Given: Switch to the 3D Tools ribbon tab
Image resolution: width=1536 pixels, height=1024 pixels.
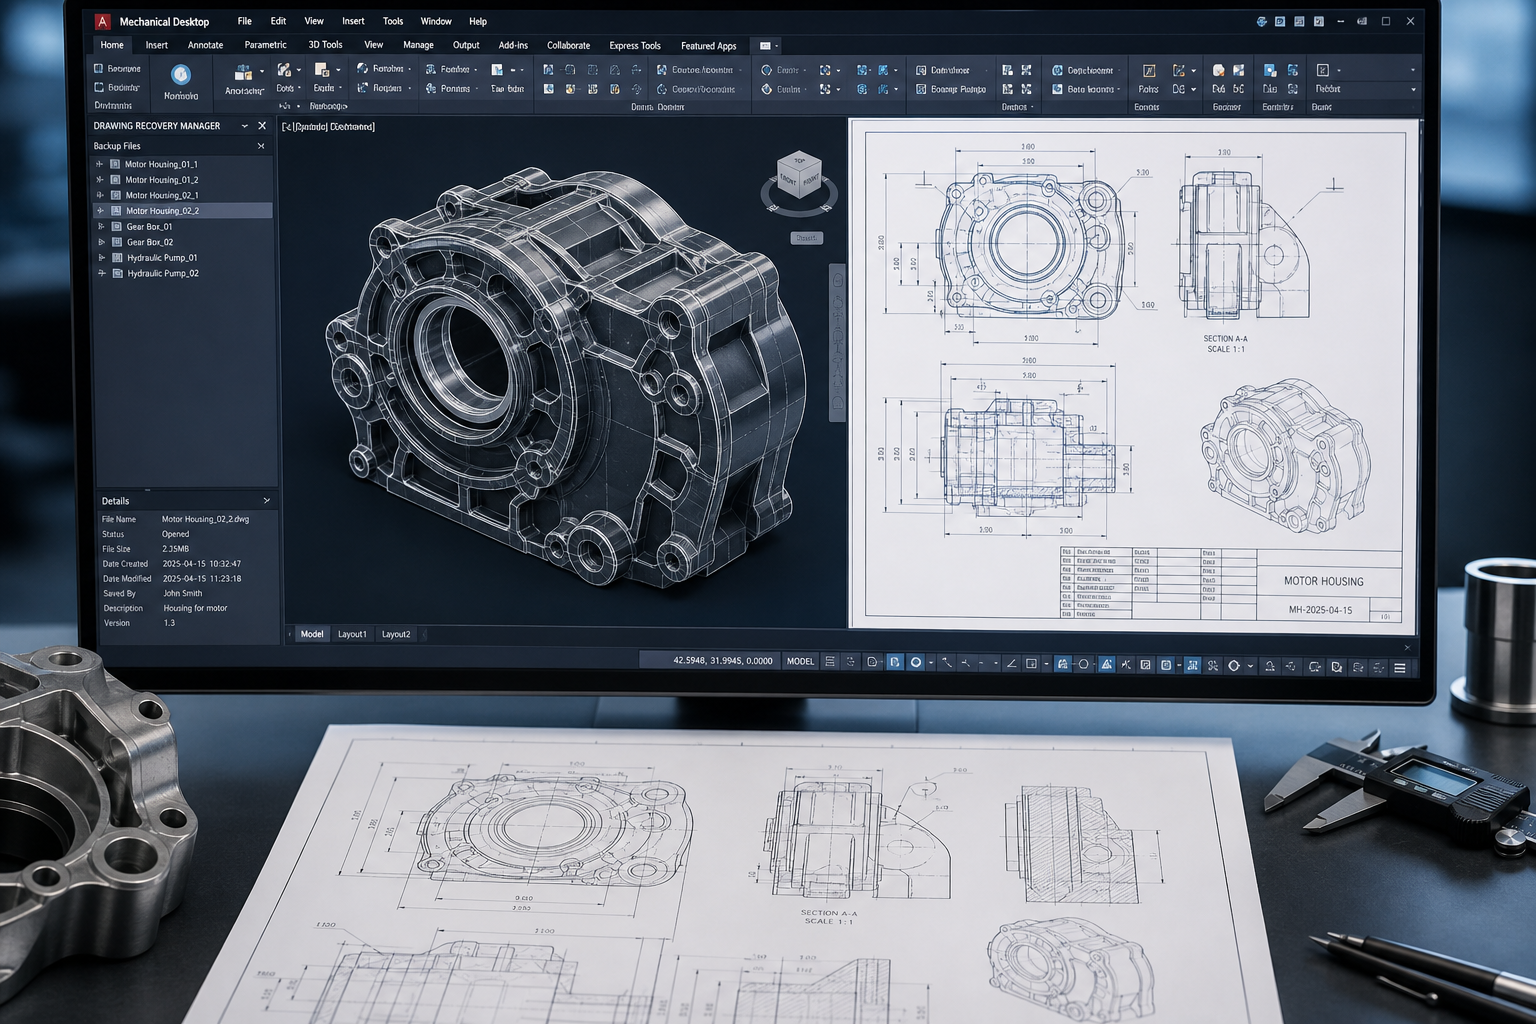Looking at the screenshot, I should pos(325,45).
